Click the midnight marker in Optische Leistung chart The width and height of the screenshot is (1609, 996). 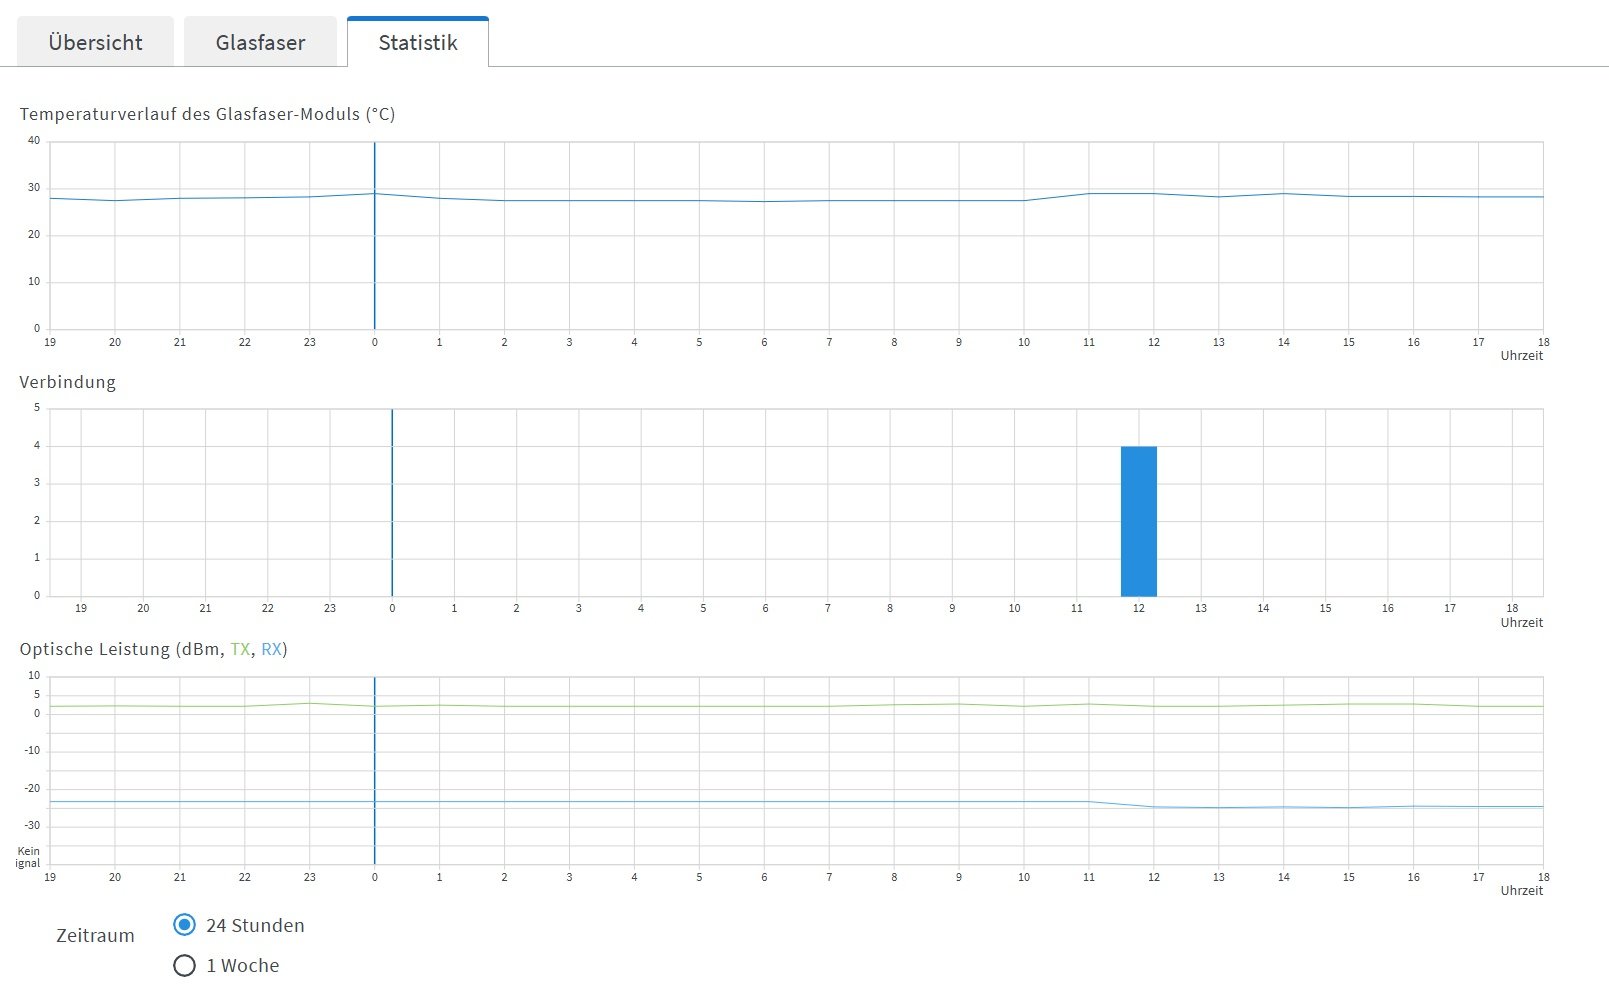(375, 770)
